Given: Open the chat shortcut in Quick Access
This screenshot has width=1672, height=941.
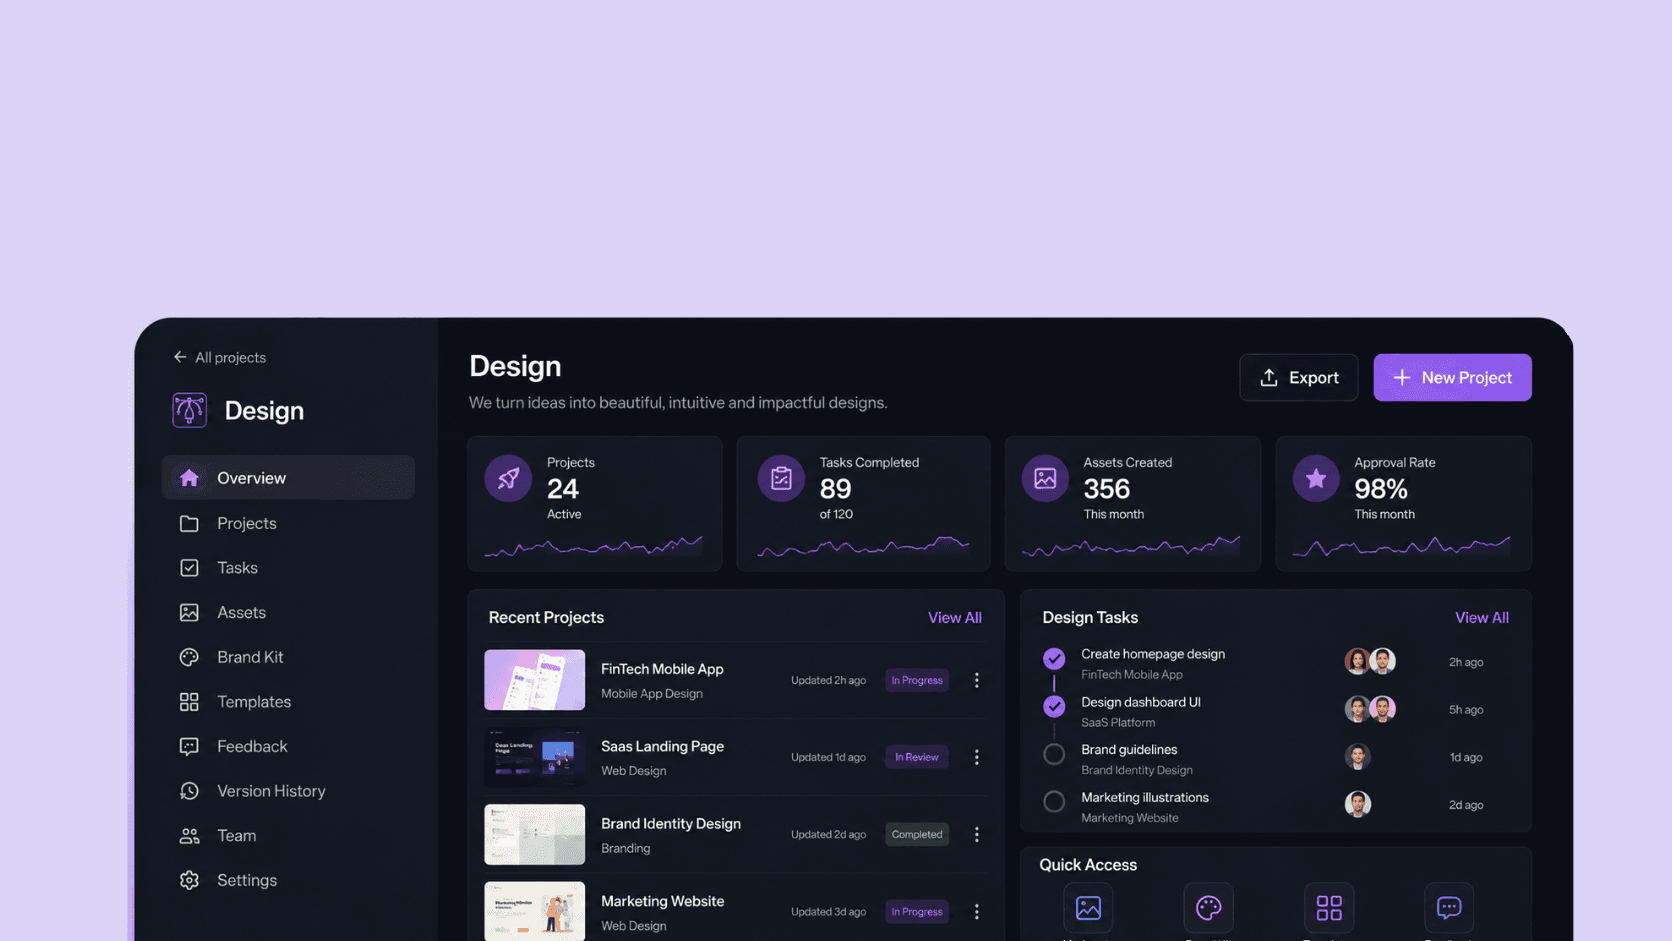Looking at the screenshot, I should pos(1449,907).
